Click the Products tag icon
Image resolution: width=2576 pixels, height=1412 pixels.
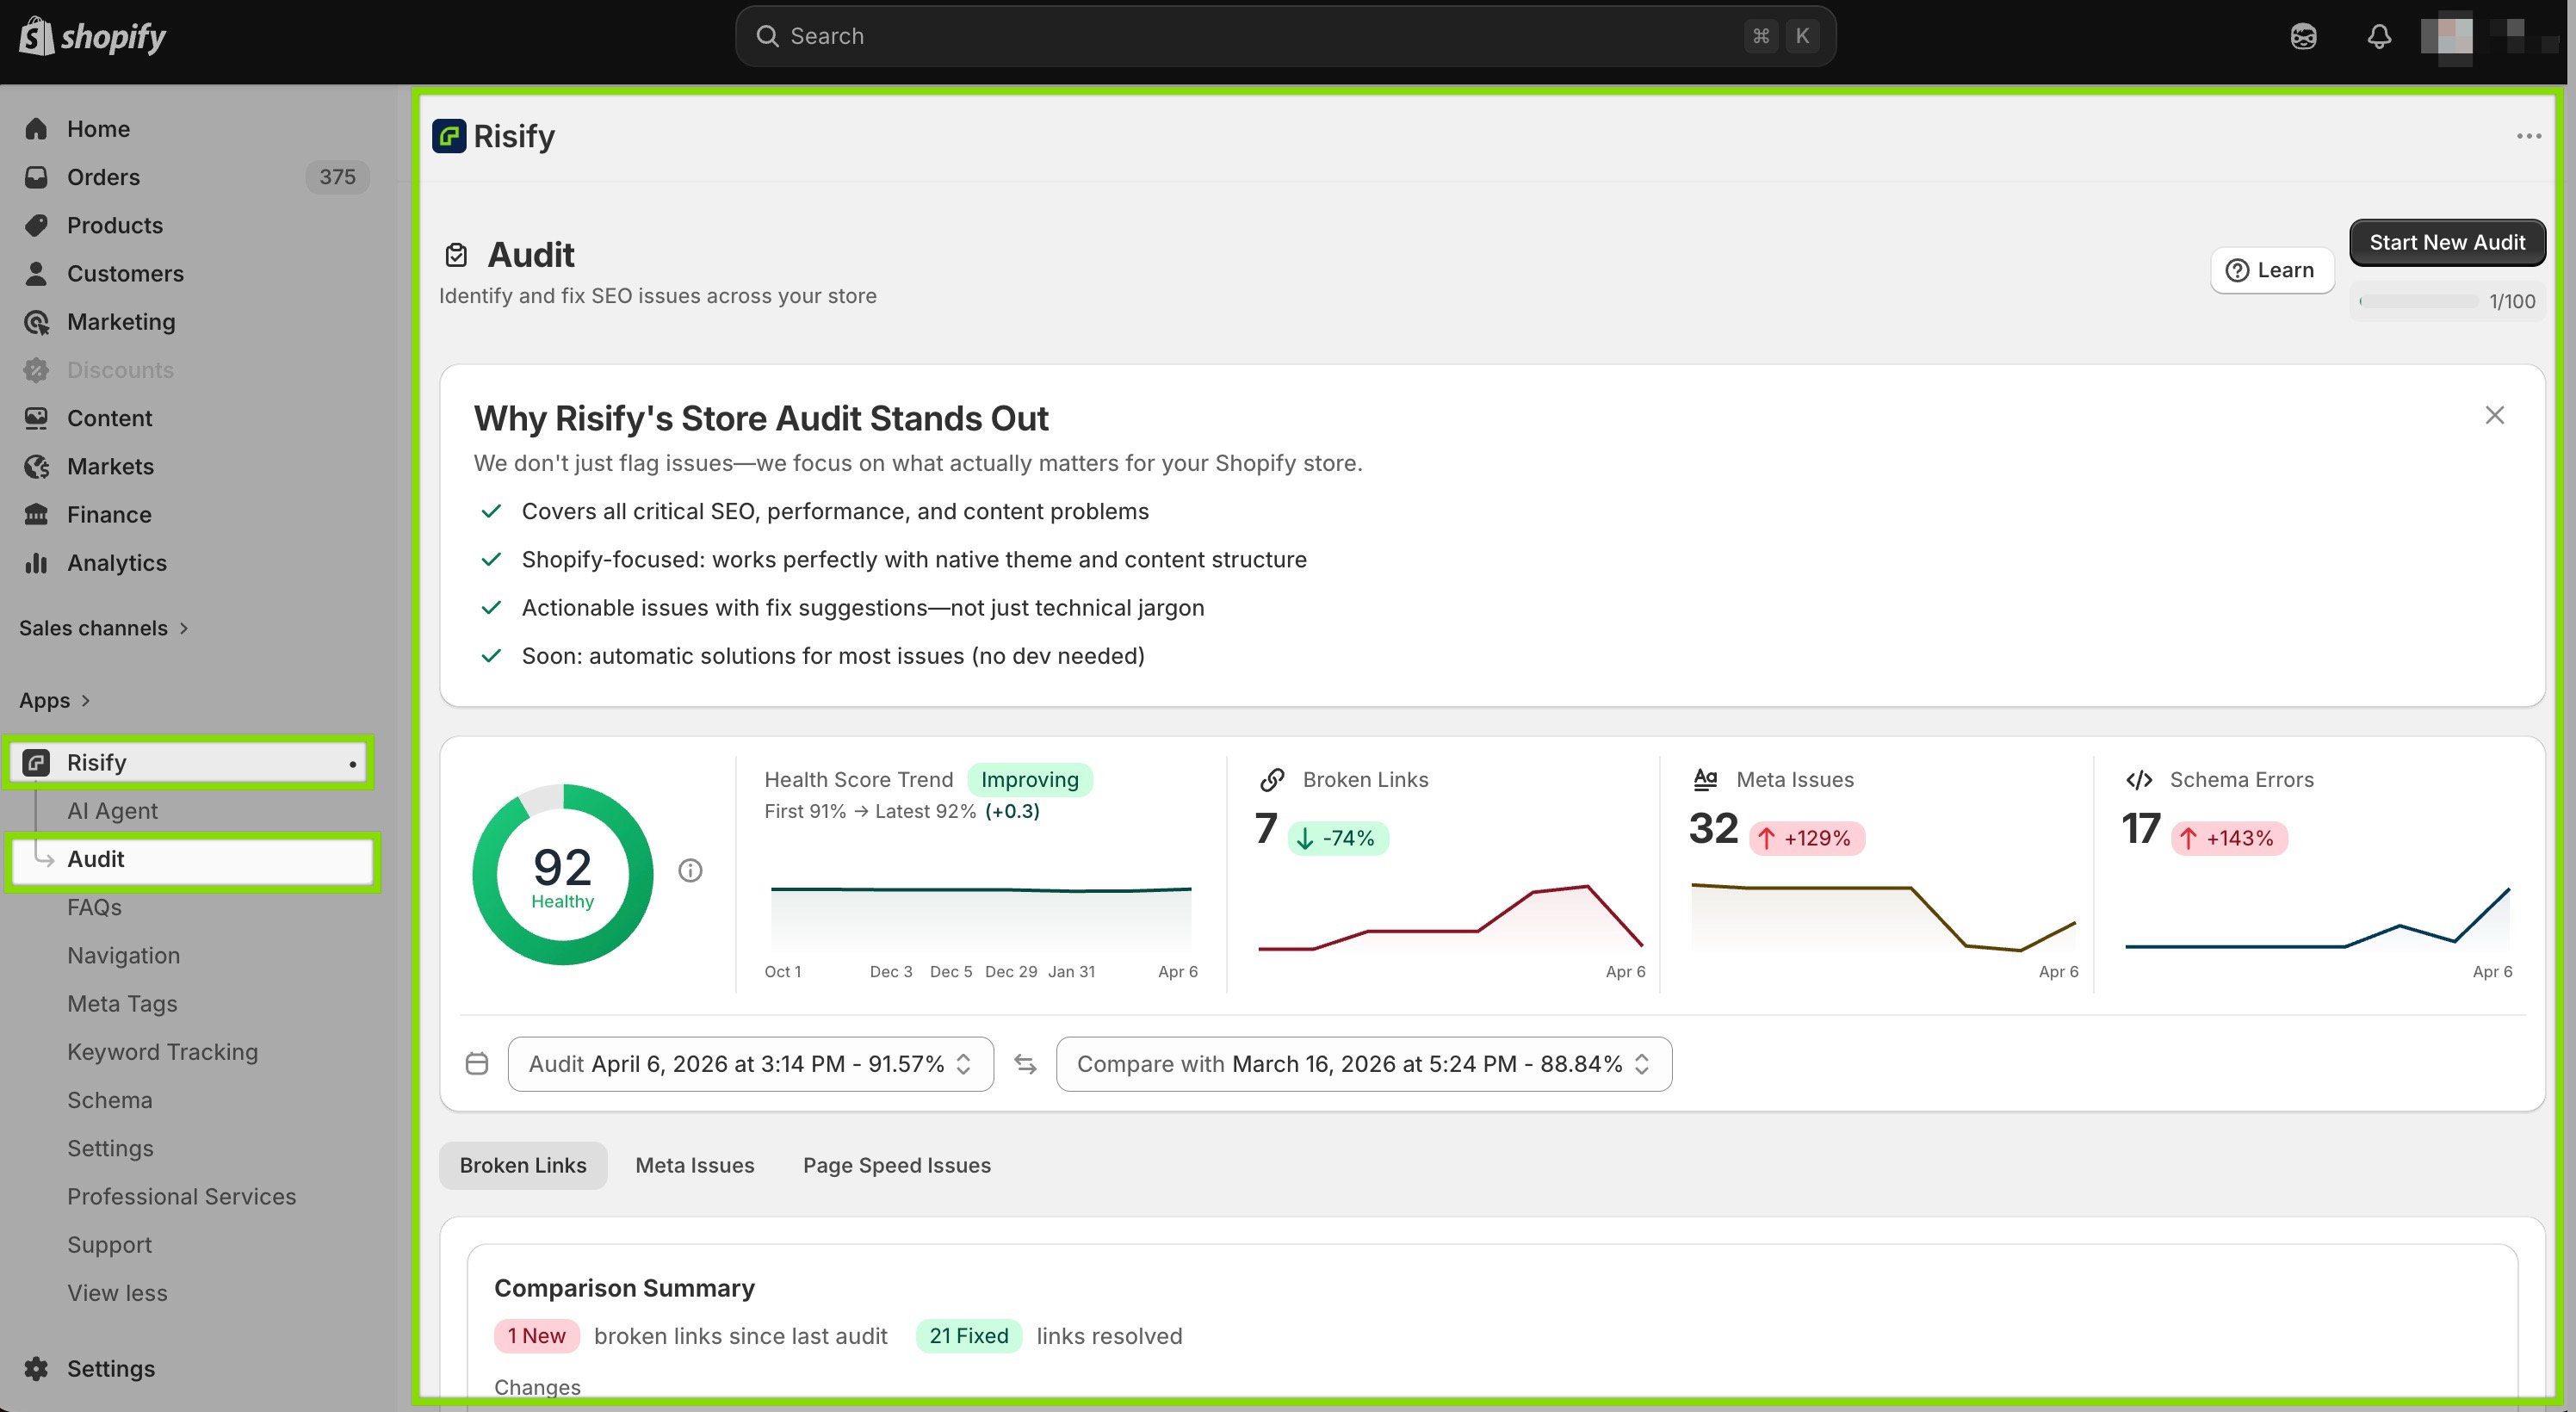[x=36, y=225]
